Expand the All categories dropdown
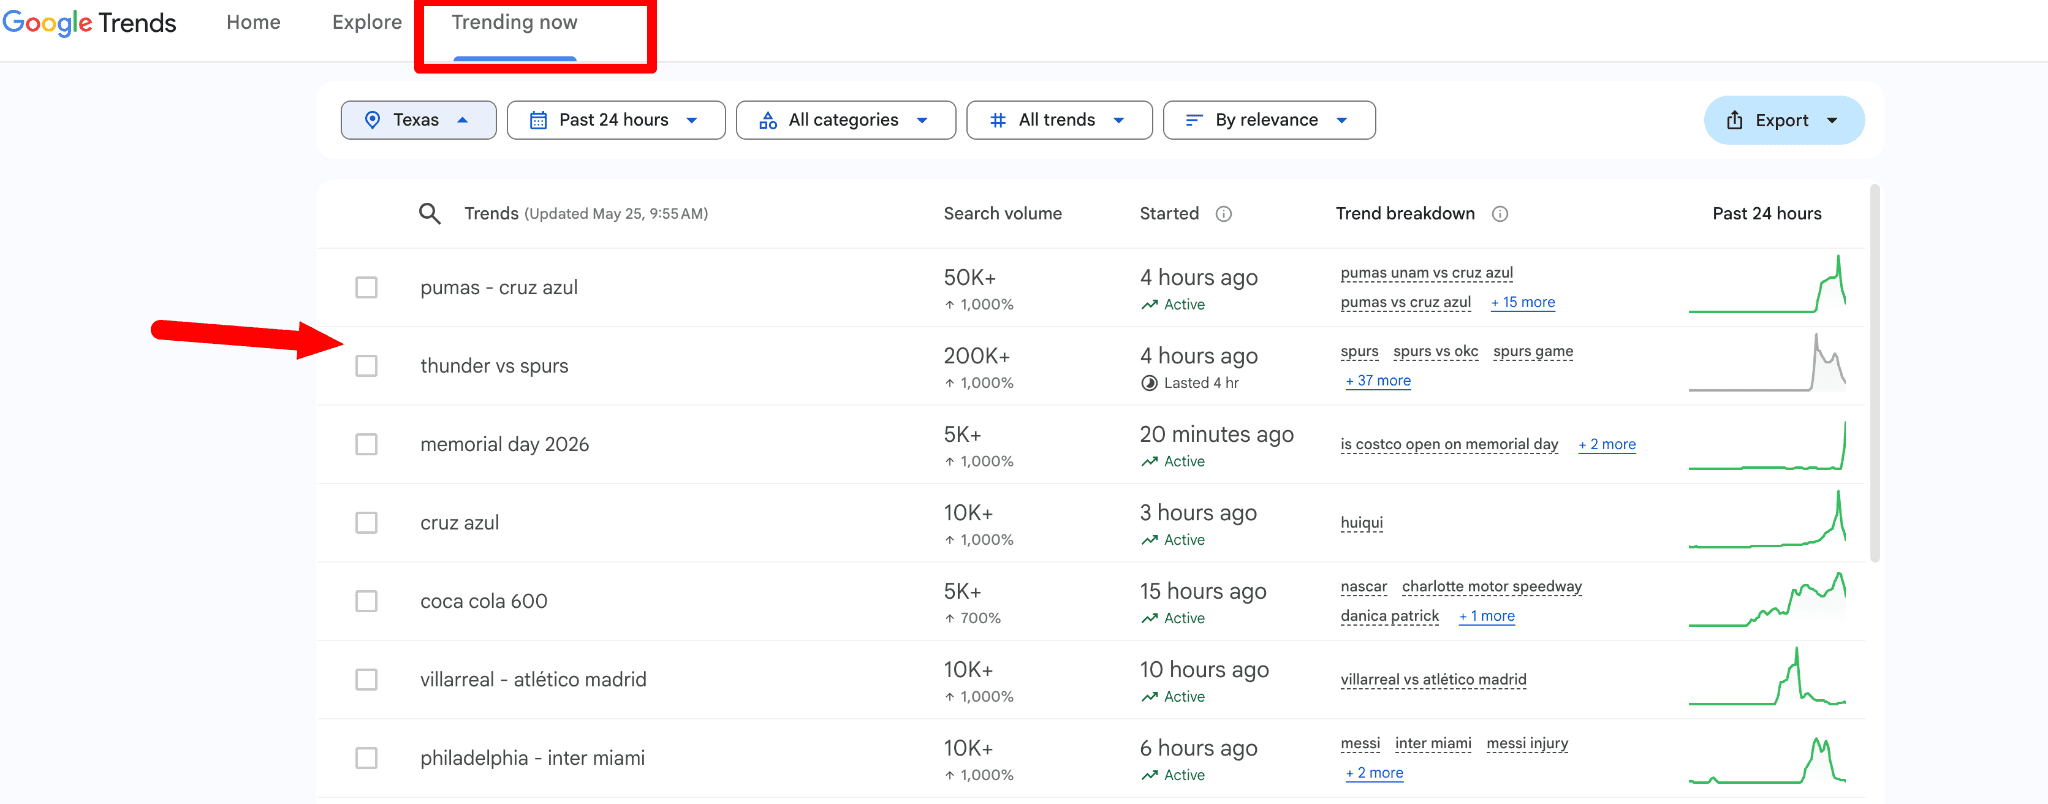Screen dimensions: 2048x804 click(845, 120)
